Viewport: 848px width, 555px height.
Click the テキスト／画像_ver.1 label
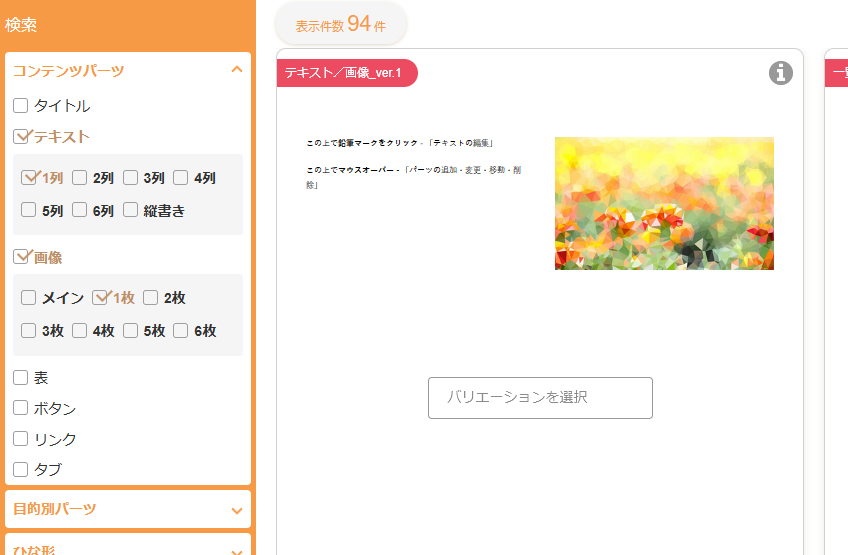(343, 73)
